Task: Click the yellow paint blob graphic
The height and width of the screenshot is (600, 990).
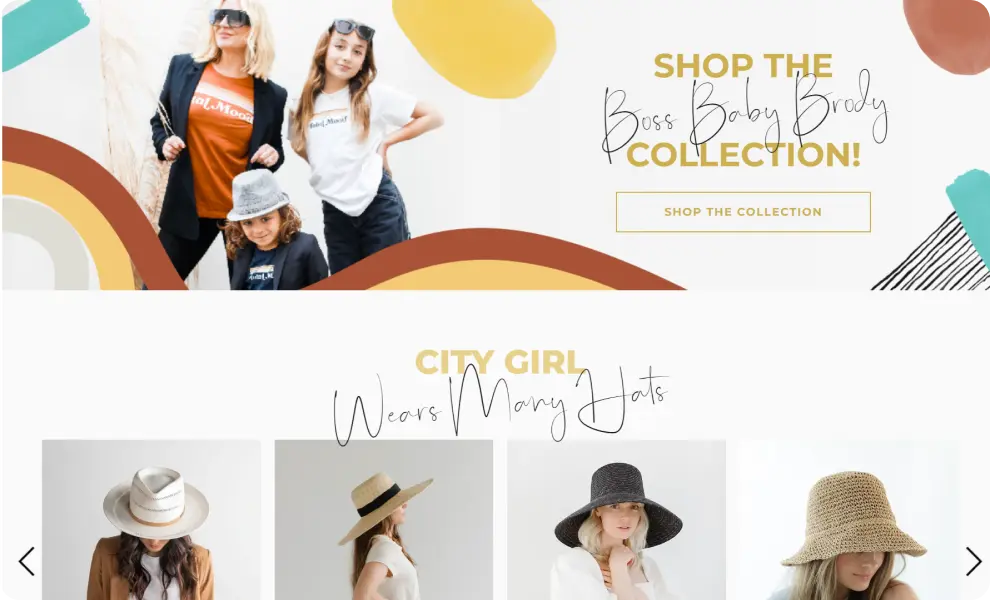Action: coord(475,47)
